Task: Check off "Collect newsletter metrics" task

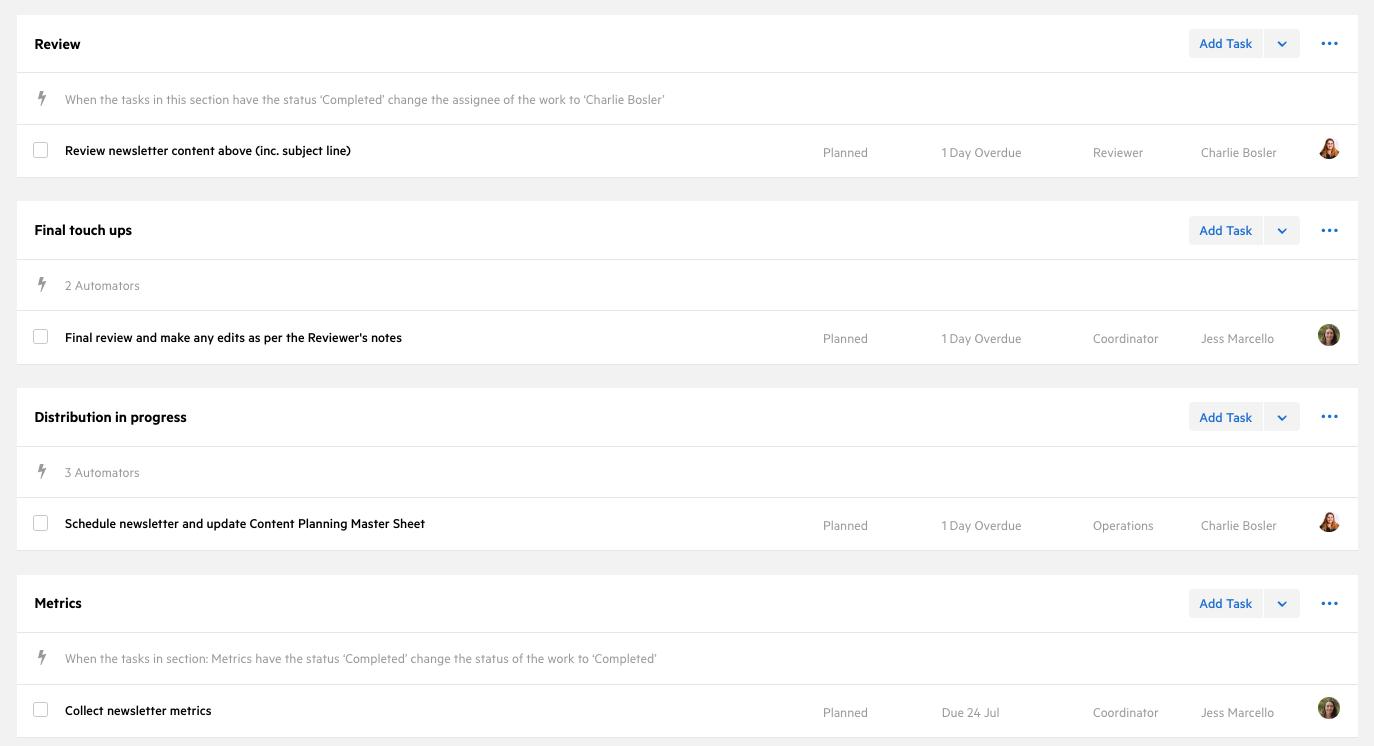Action: [x=40, y=709]
